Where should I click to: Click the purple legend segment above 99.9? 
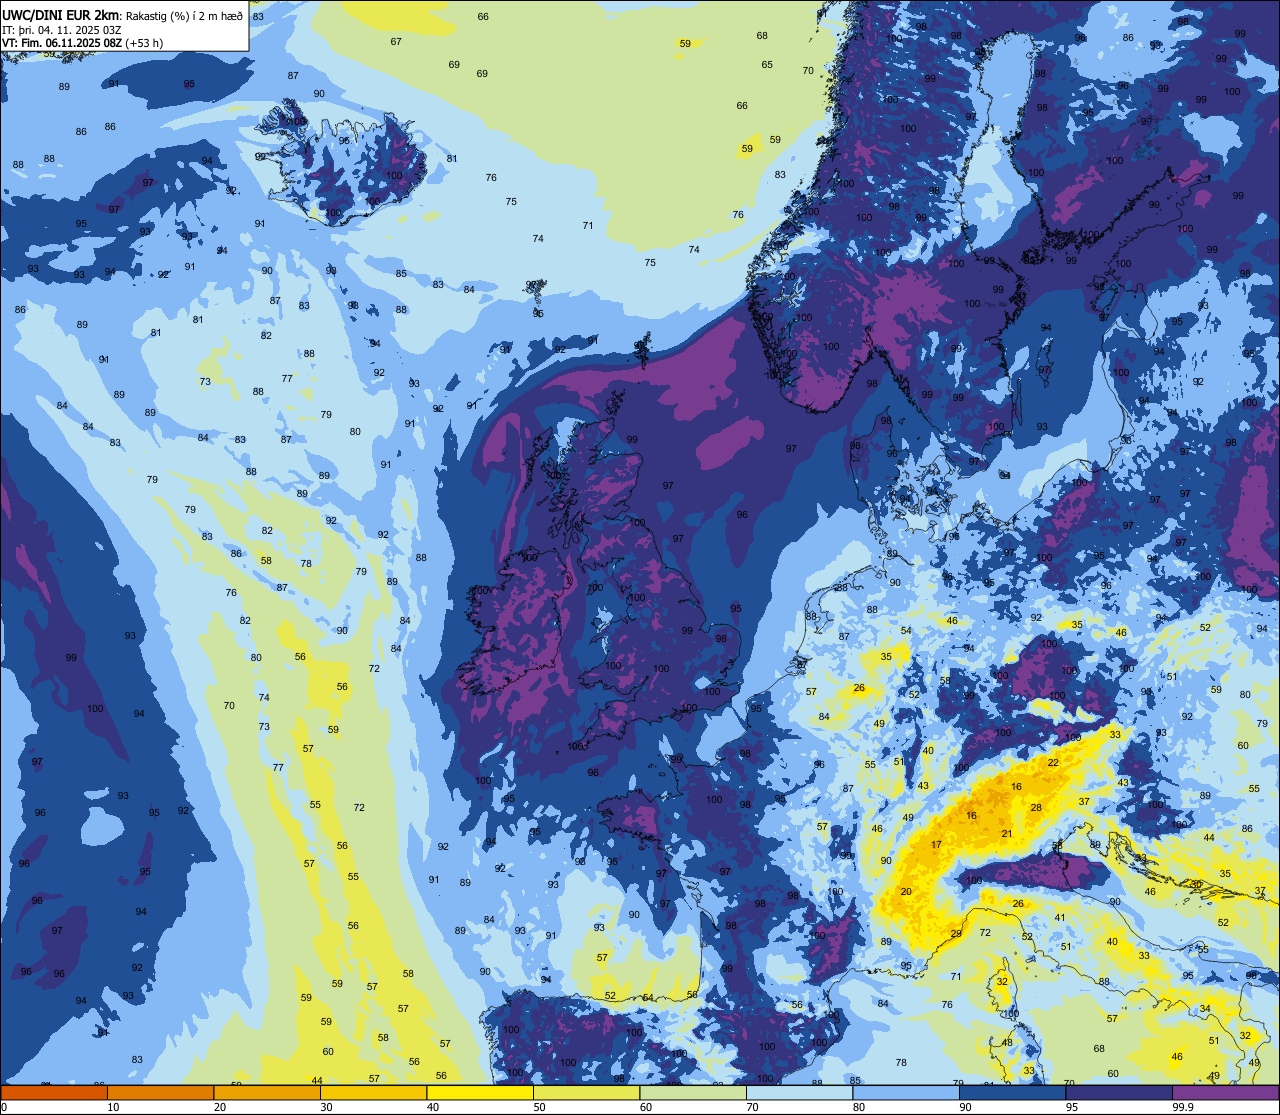pos(1225,1092)
